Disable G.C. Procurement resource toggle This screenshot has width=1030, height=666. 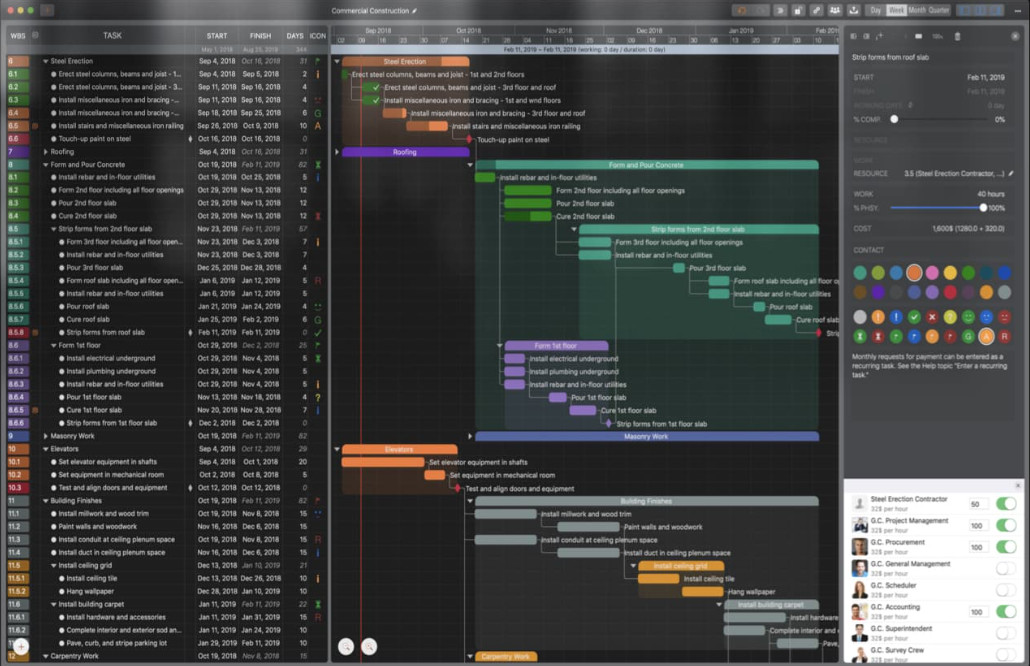click(1006, 547)
